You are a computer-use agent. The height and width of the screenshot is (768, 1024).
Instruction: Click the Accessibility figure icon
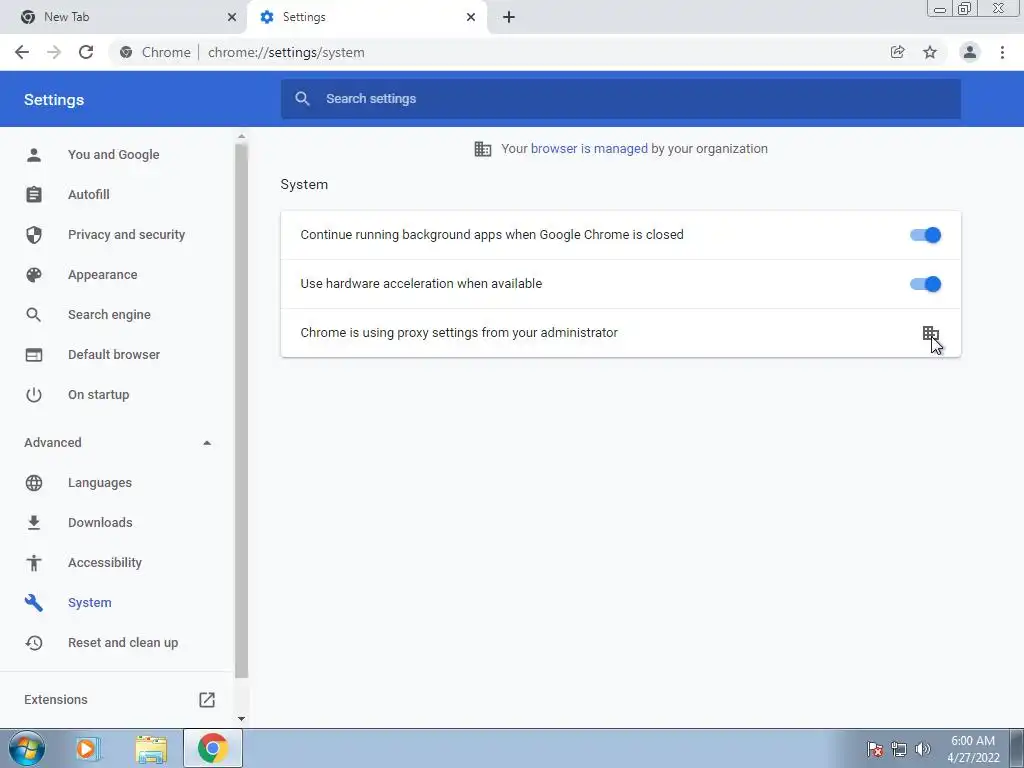(x=34, y=563)
